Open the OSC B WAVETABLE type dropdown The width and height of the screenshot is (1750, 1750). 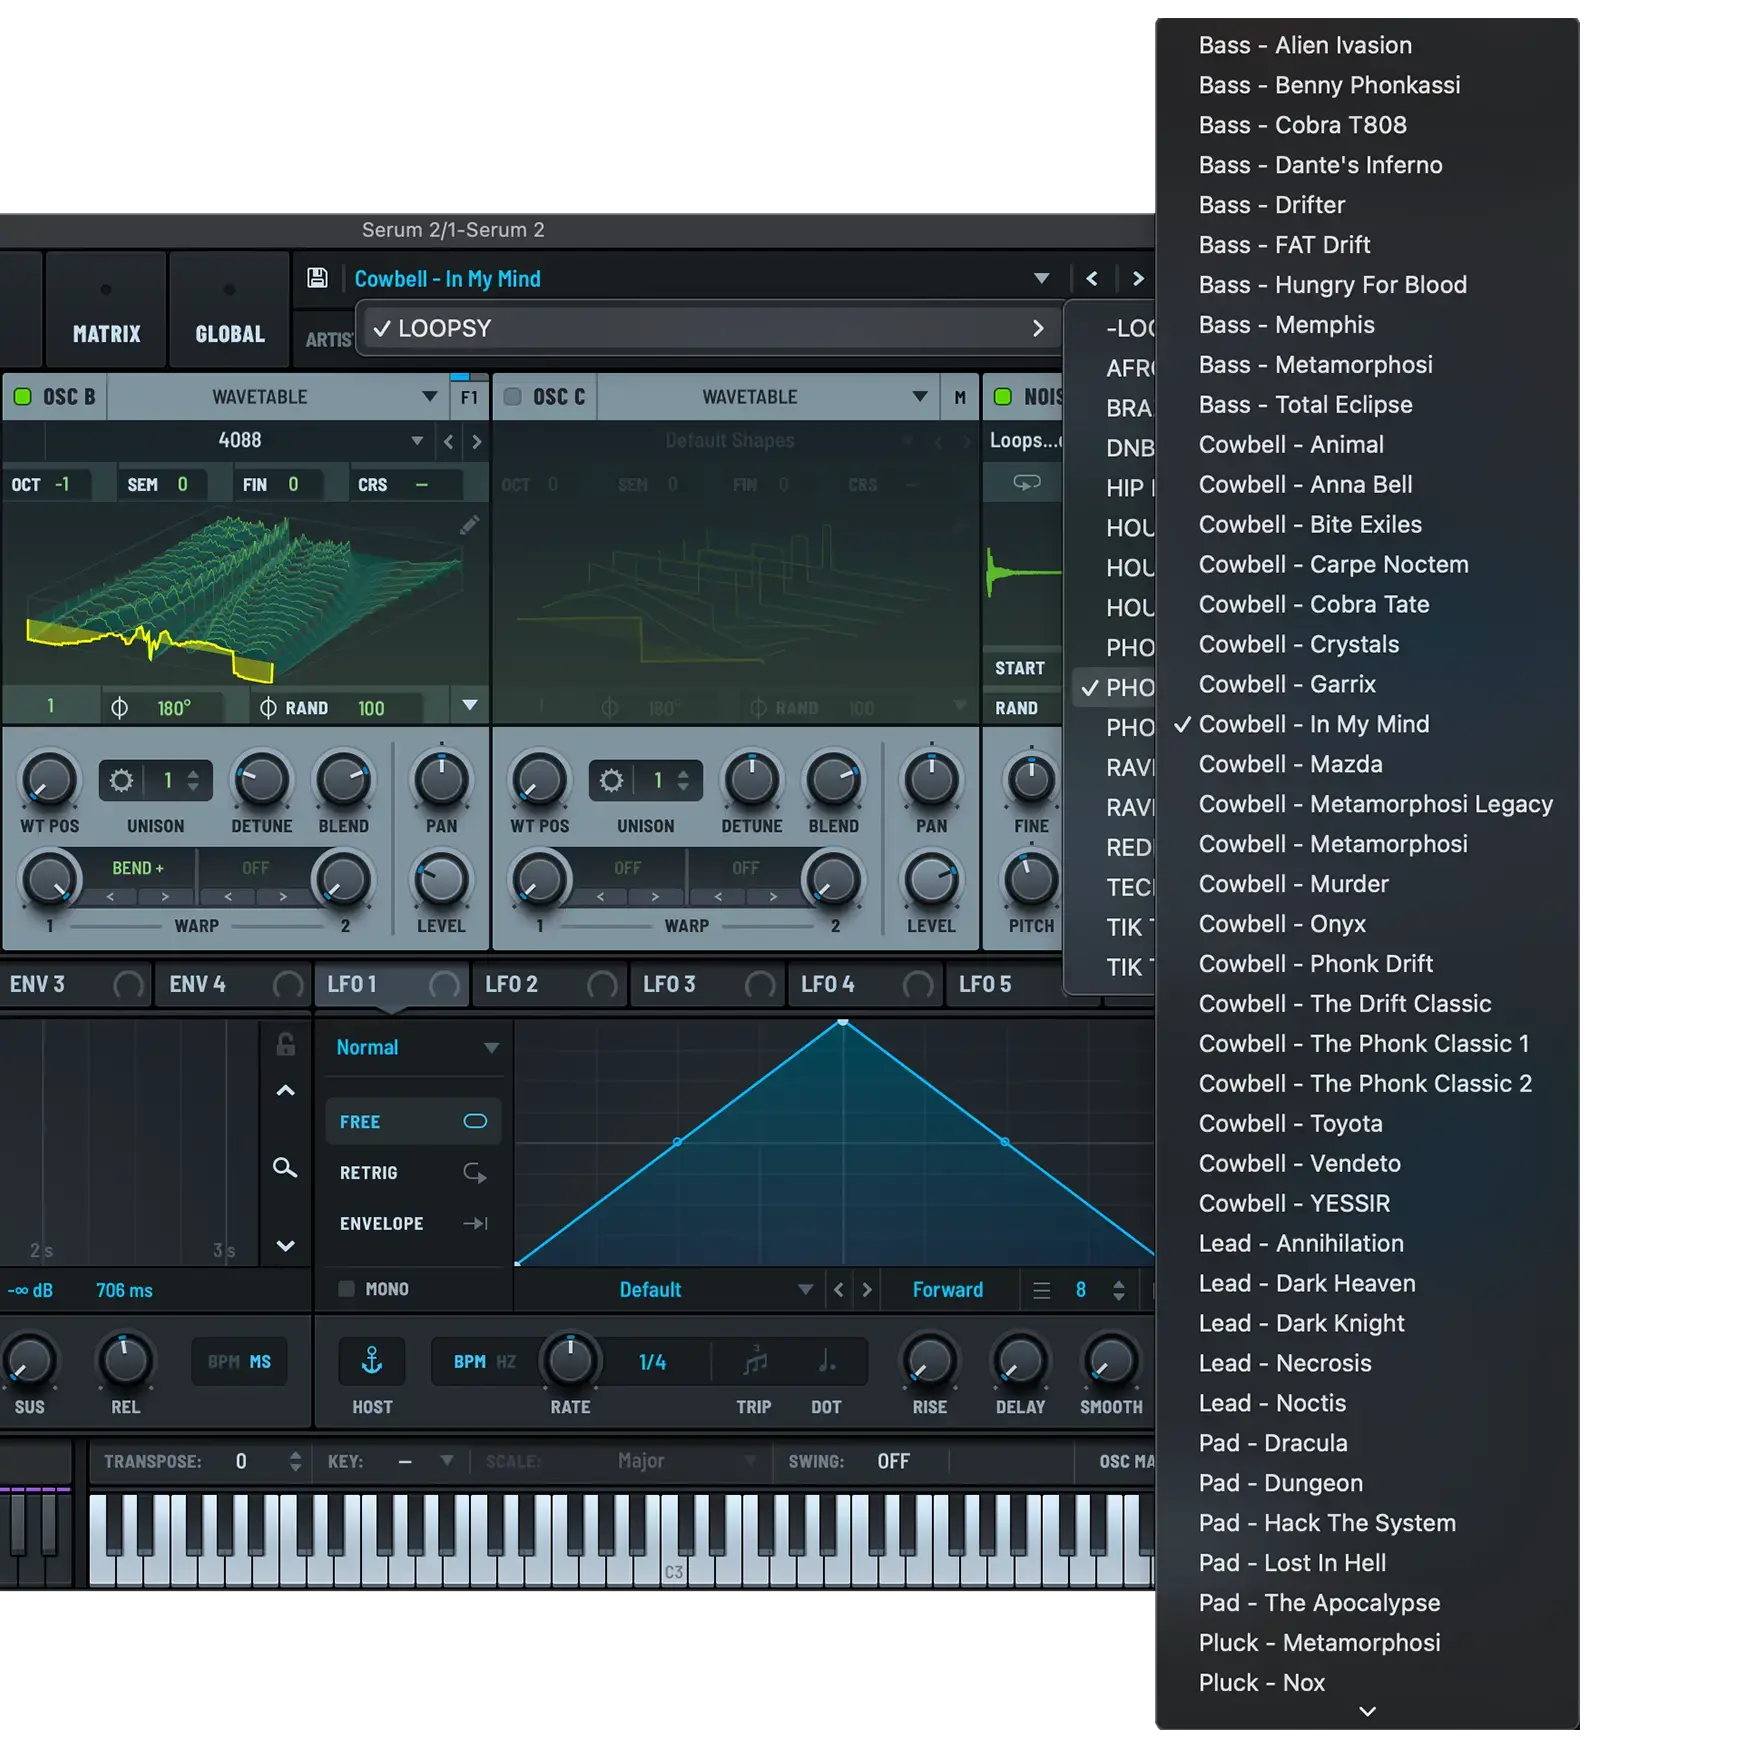pyautogui.click(x=429, y=397)
